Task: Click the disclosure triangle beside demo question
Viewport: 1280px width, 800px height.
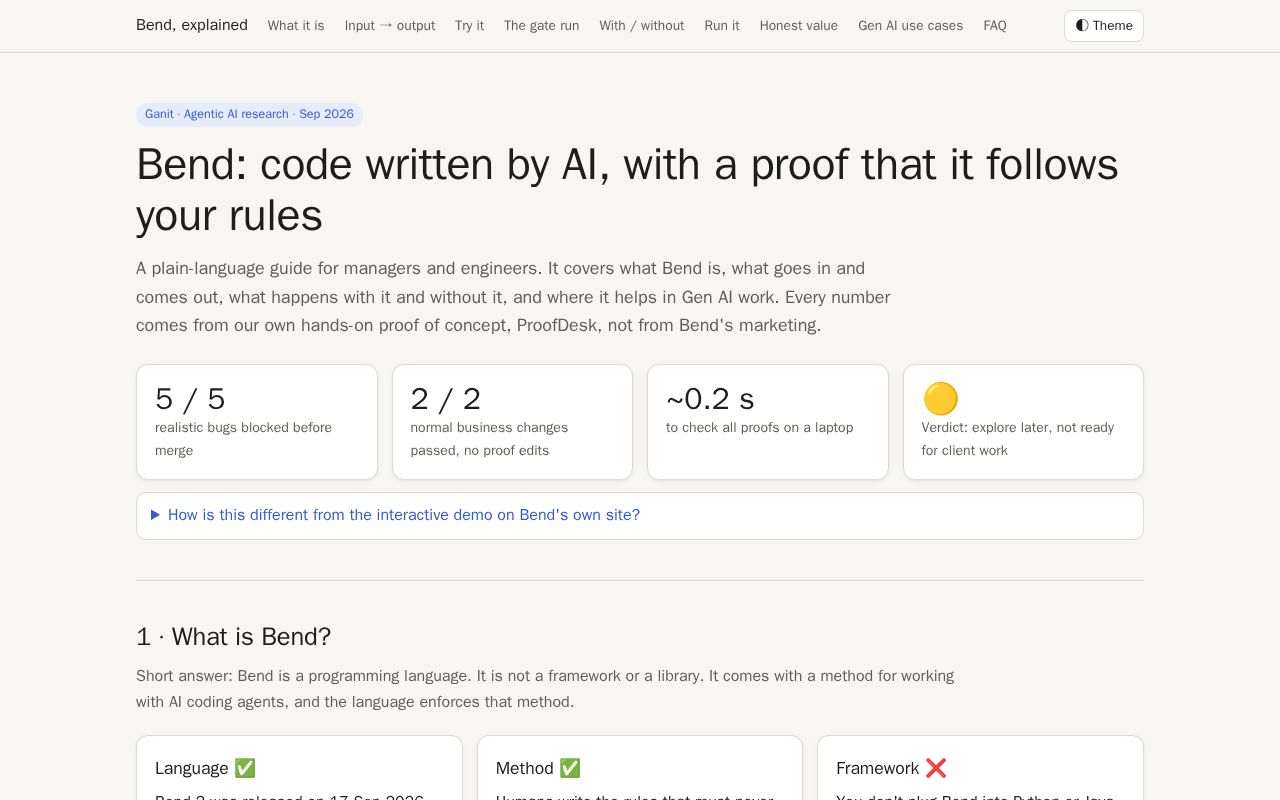Action: click(155, 515)
